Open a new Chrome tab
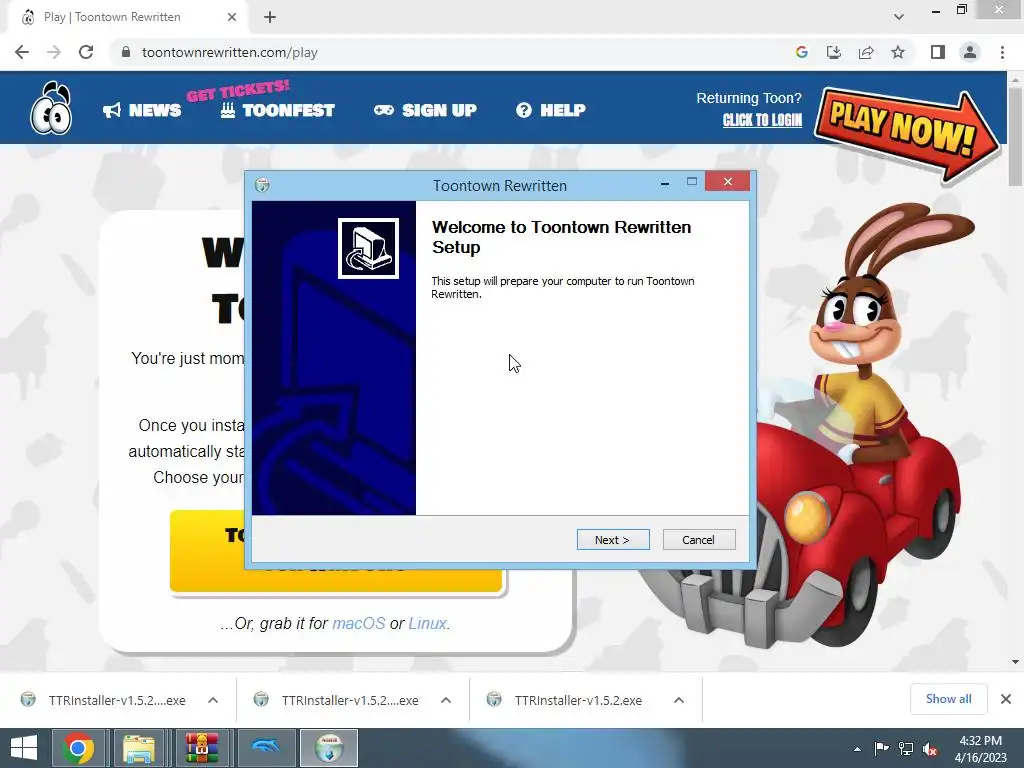The width and height of the screenshot is (1024, 768). [x=270, y=17]
